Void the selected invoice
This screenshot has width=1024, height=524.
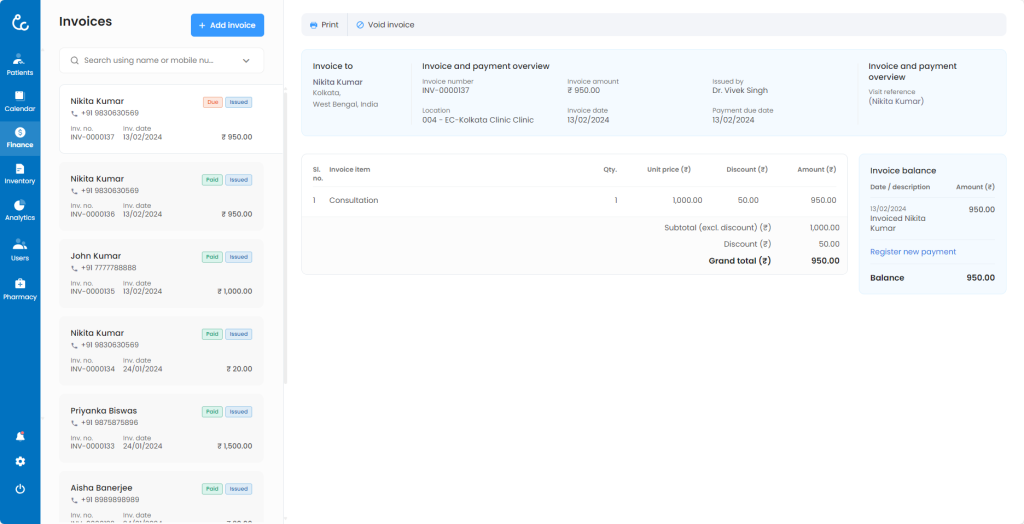coord(385,25)
